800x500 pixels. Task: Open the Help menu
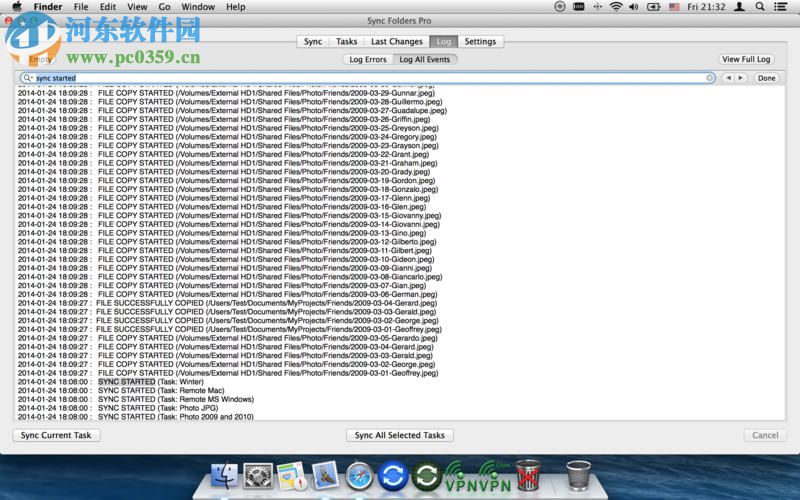[x=236, y=7]
